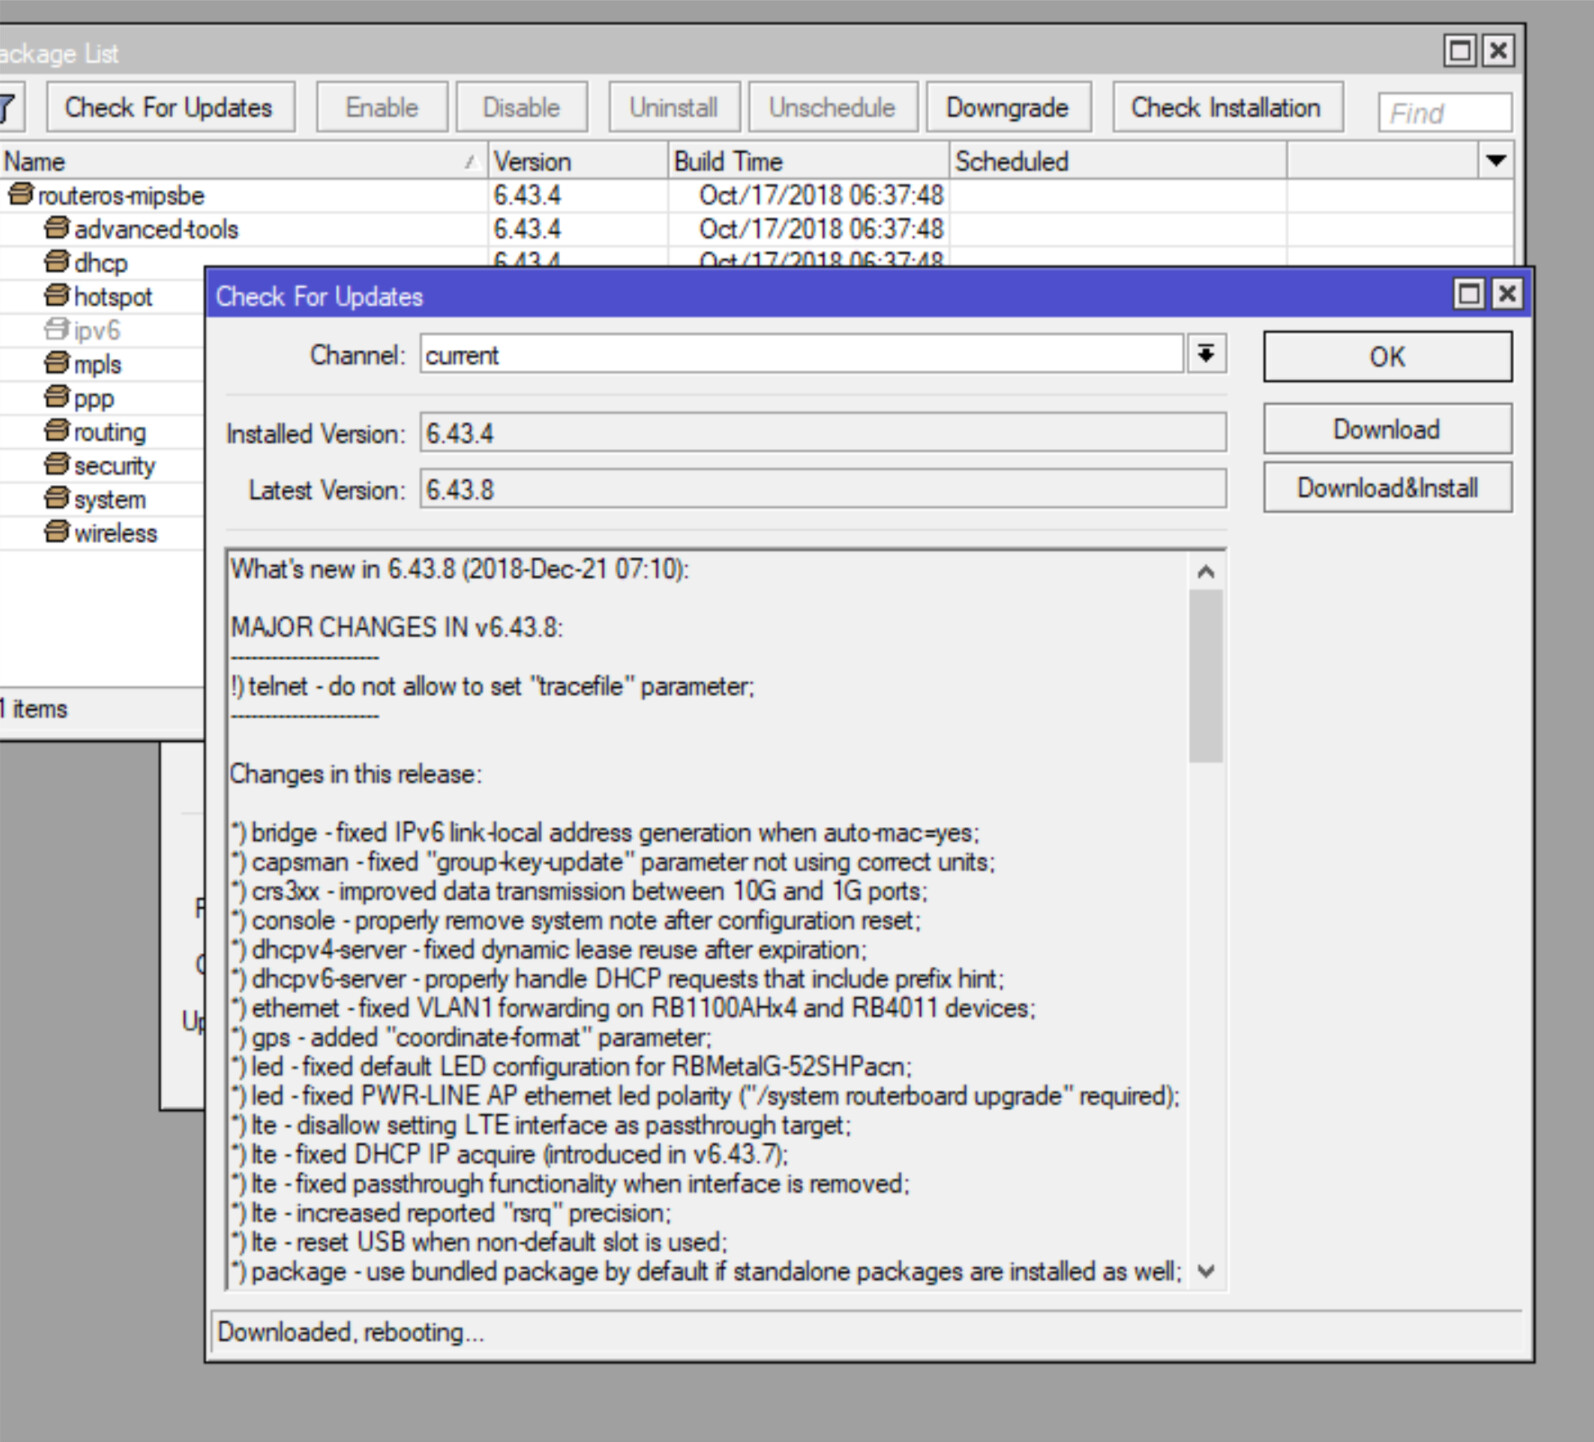Click the Disable button

[521, 107]
